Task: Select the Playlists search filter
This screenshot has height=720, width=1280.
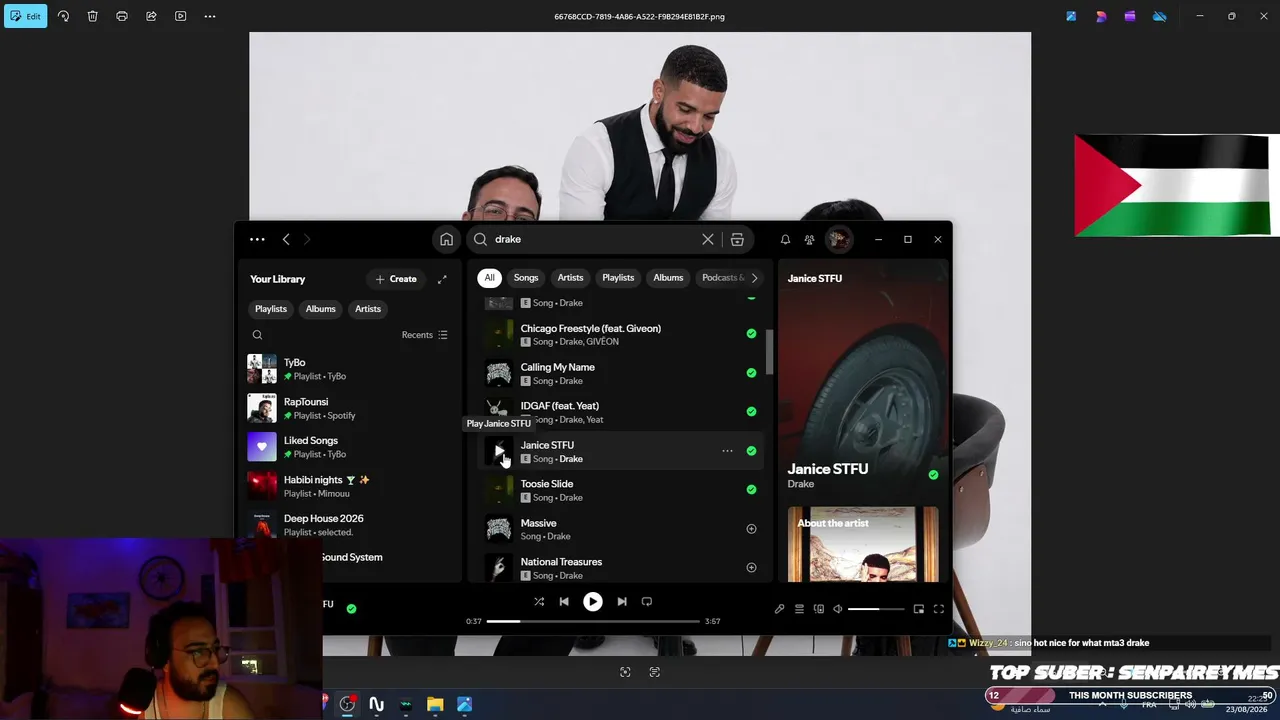Action: [x=618, y=278]
